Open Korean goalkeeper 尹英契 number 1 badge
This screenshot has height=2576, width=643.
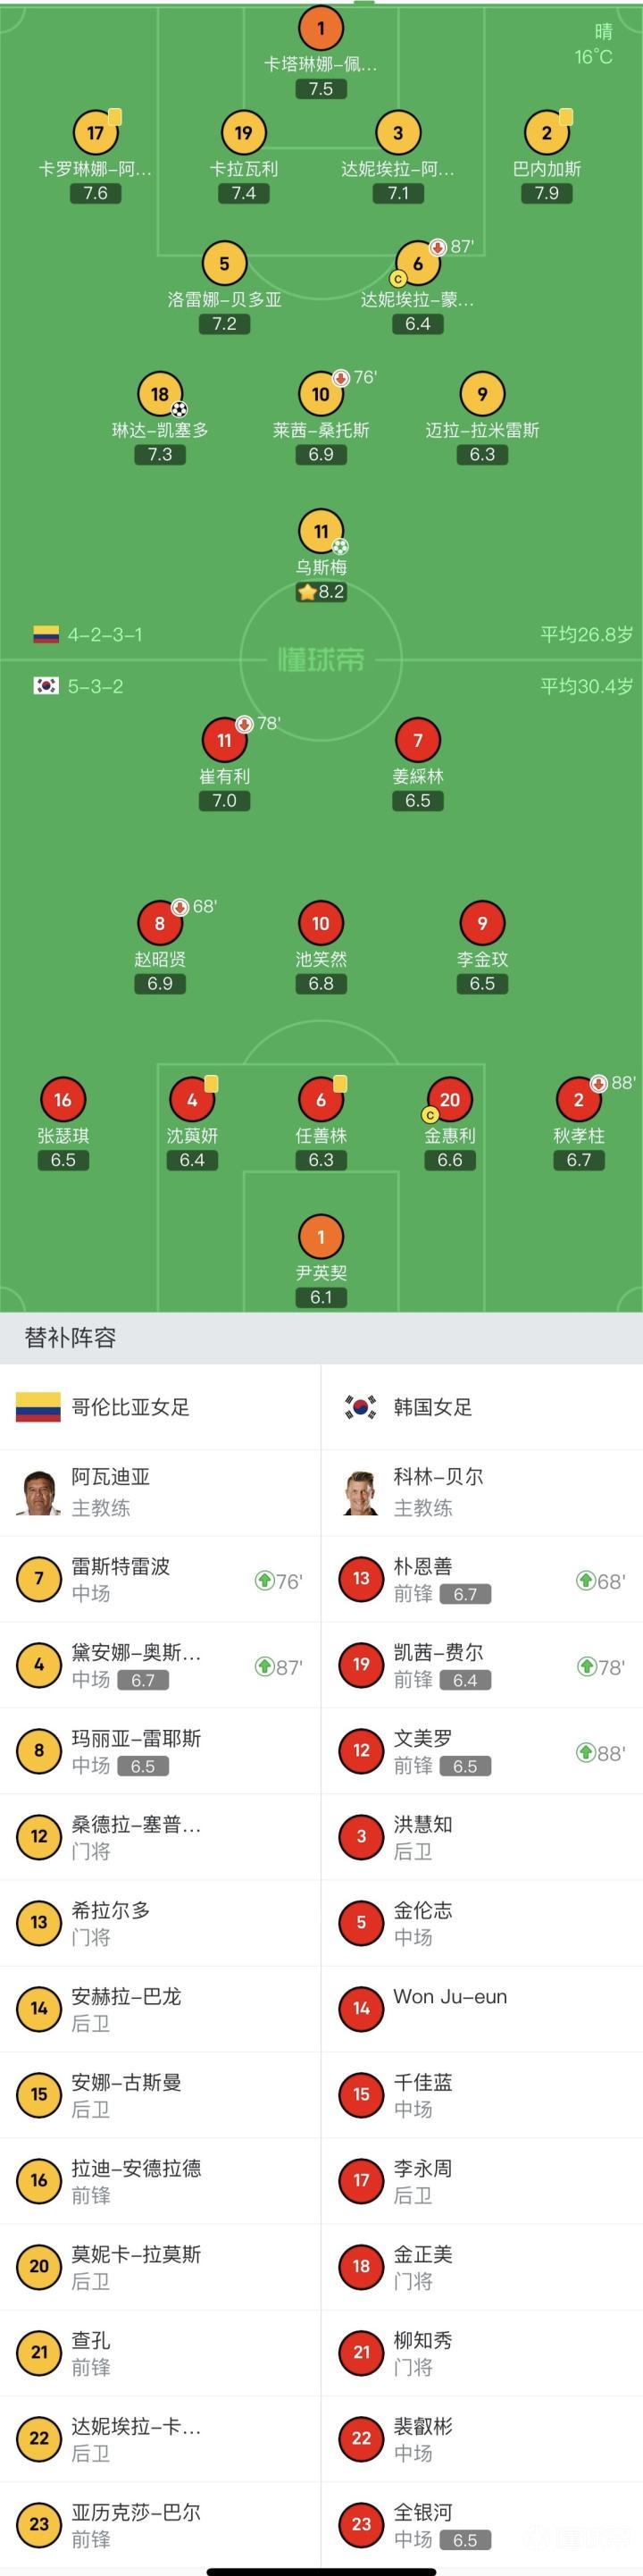(321, 1237)
